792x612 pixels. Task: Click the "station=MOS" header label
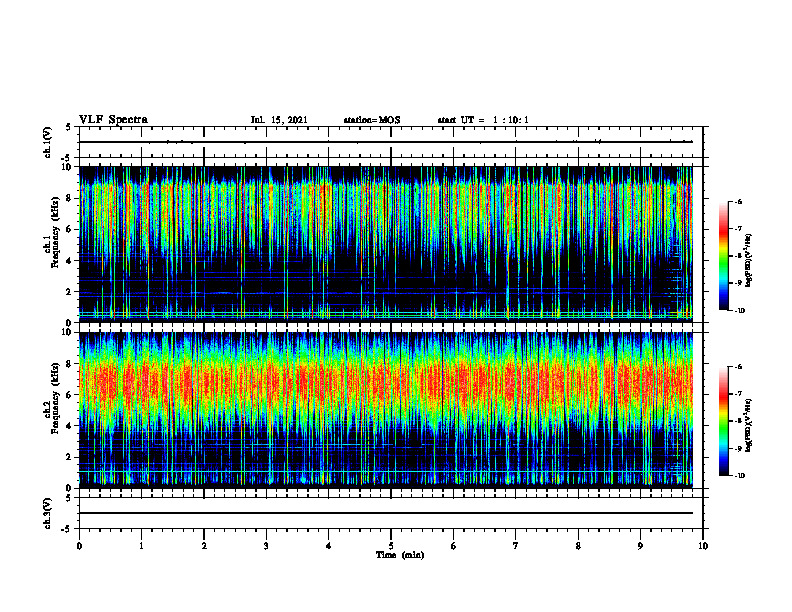(x=372, y=120)
